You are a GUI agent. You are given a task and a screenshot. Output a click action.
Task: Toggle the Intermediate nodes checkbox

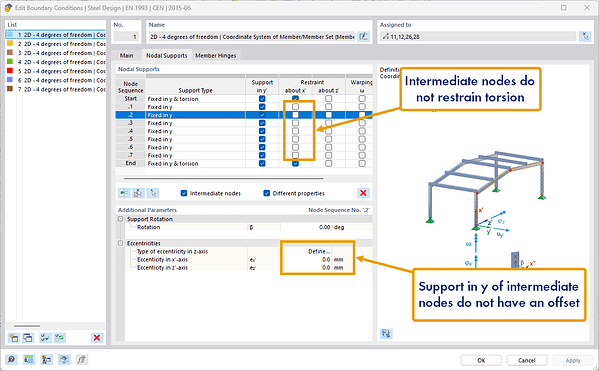(x=184, y=193)
